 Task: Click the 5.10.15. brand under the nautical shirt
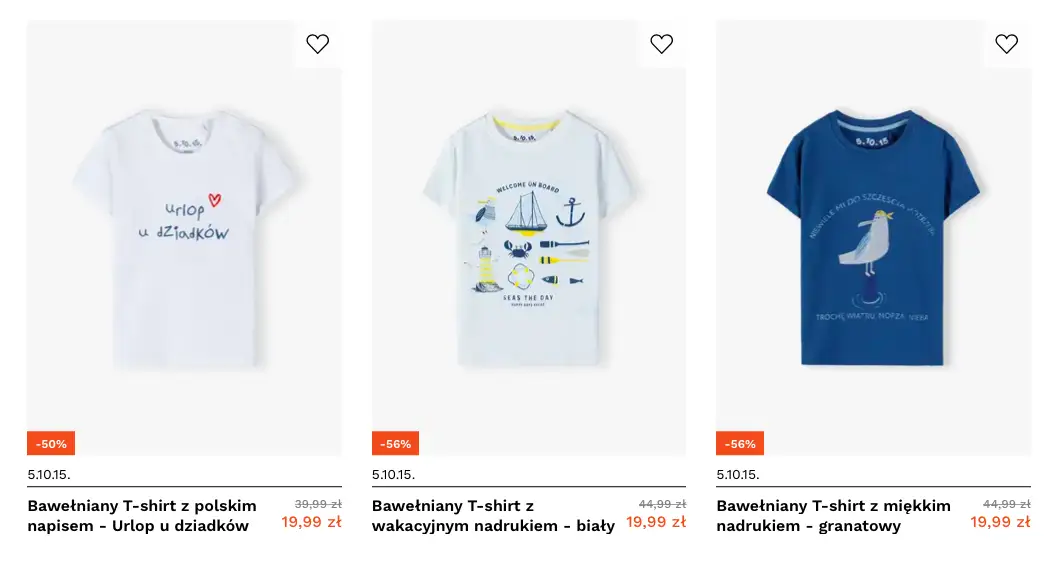[x=394, y=474]
